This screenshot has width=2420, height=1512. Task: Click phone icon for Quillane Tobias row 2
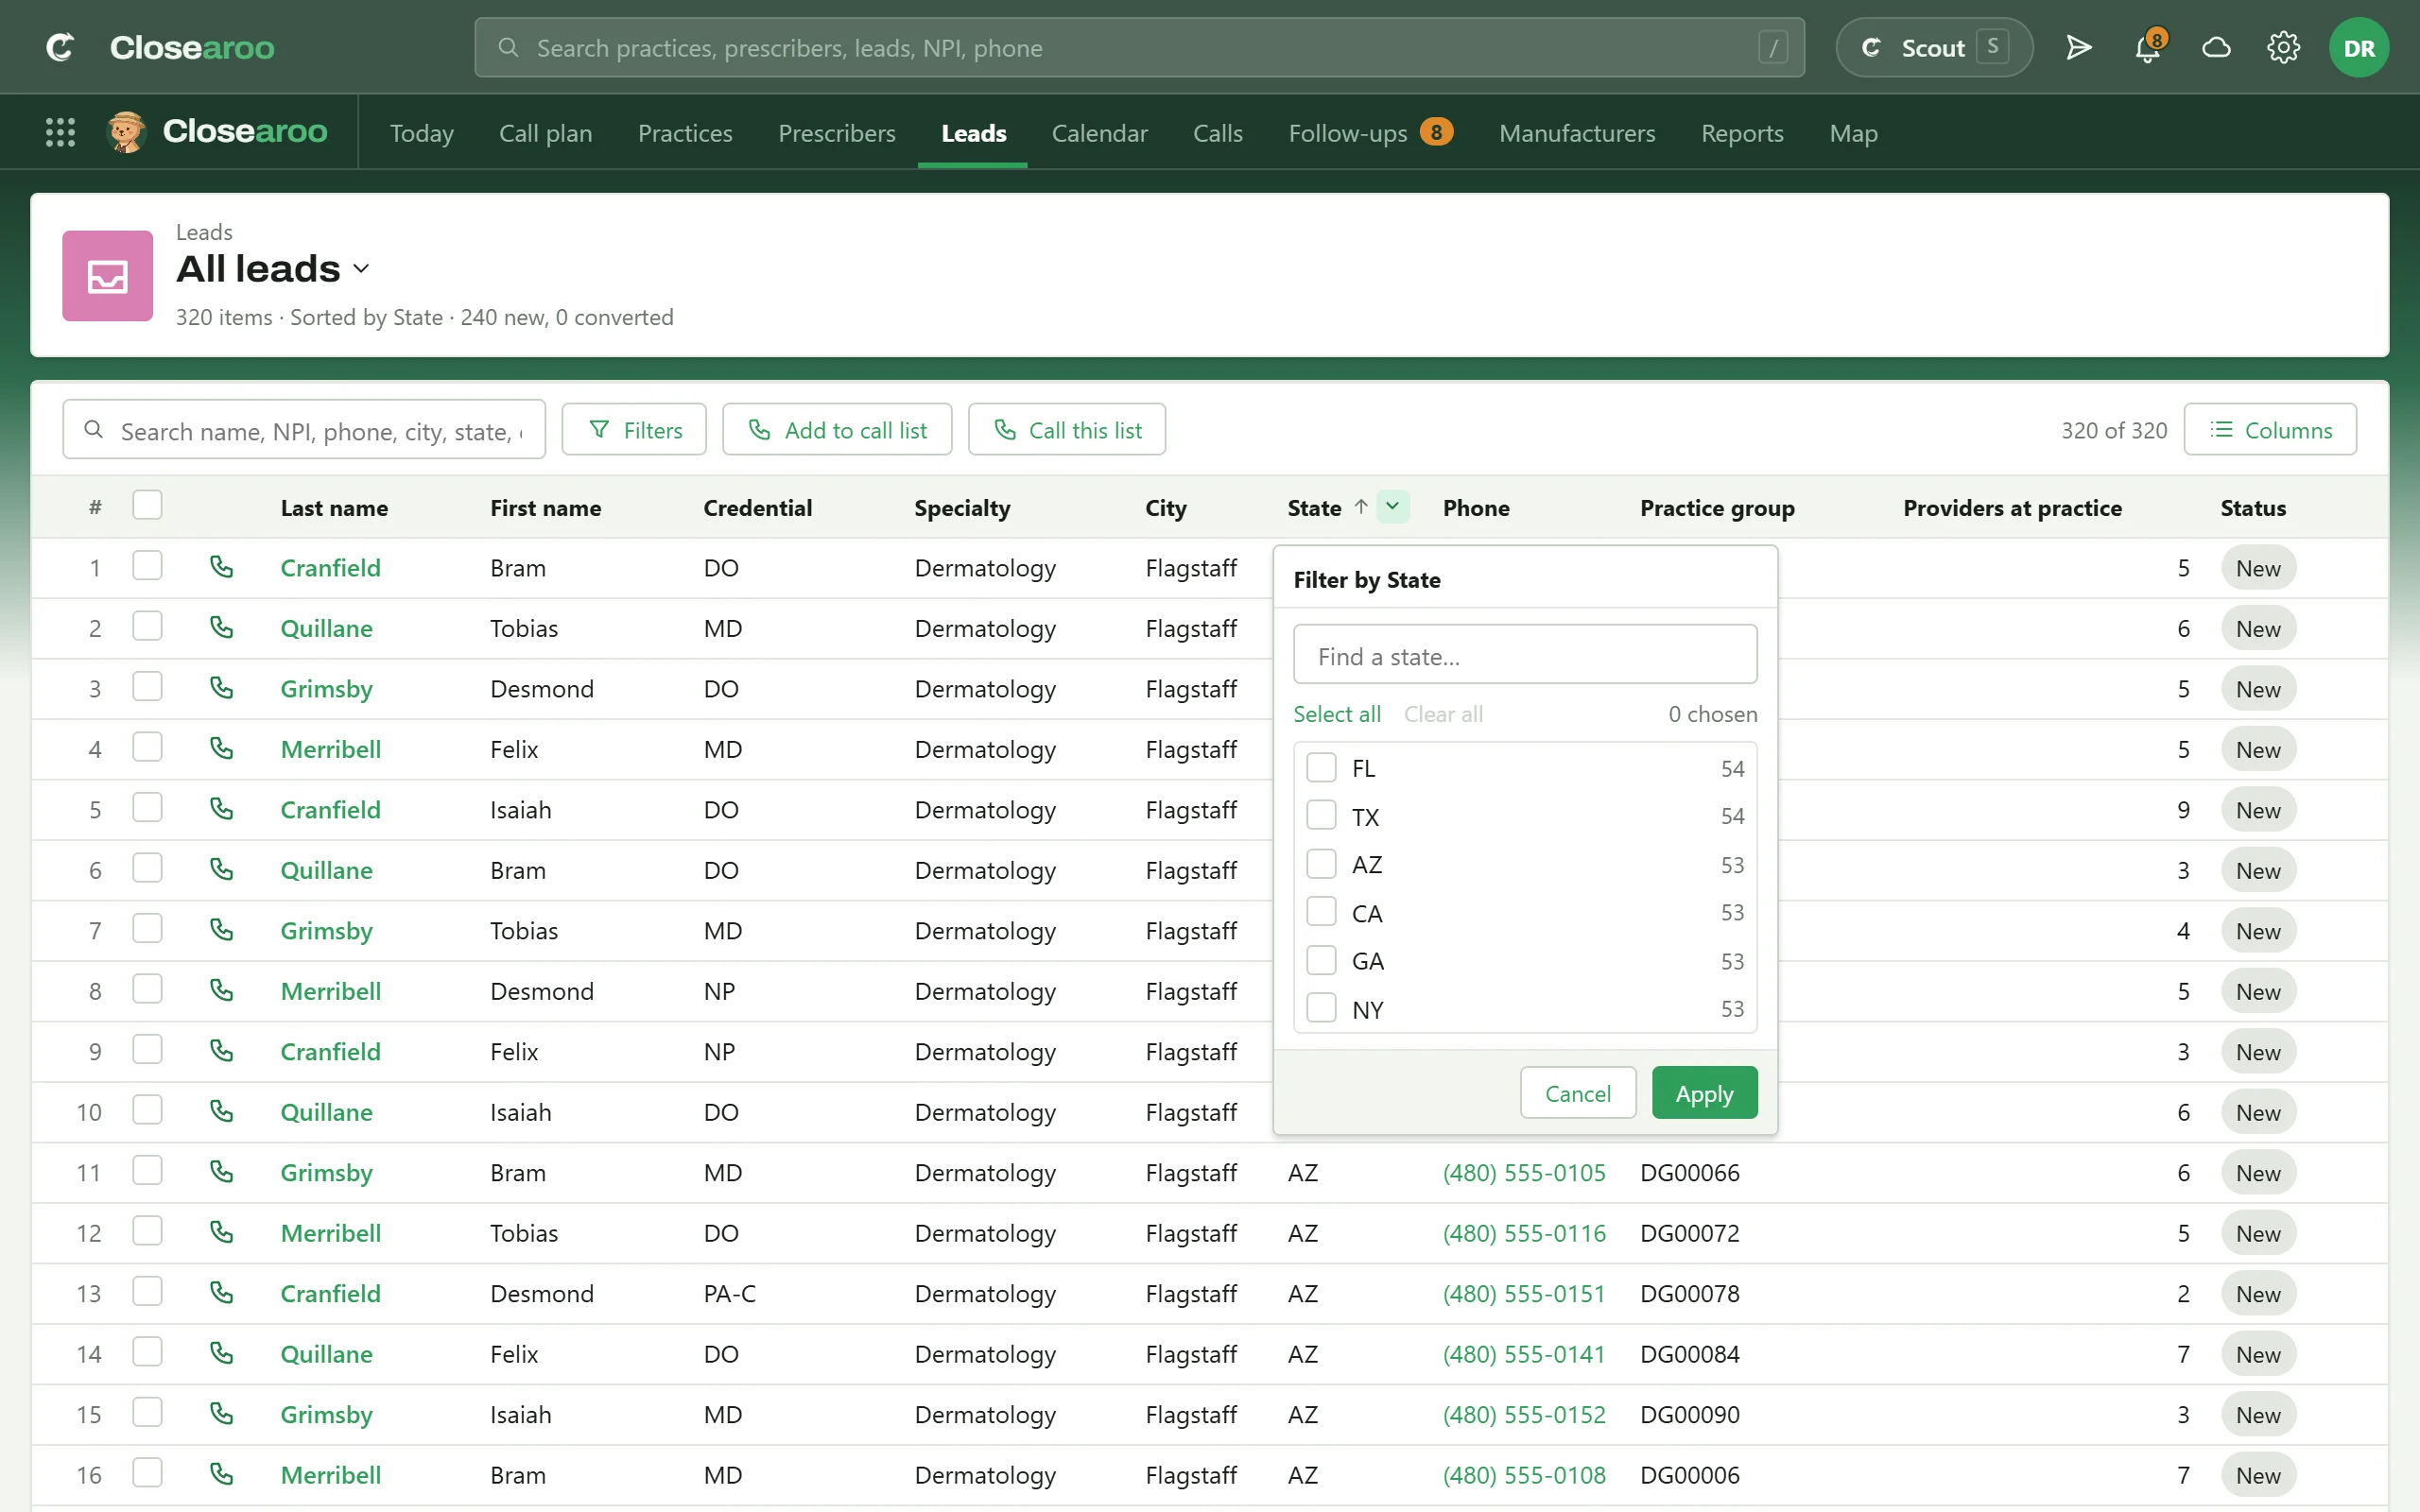point(221,627)
